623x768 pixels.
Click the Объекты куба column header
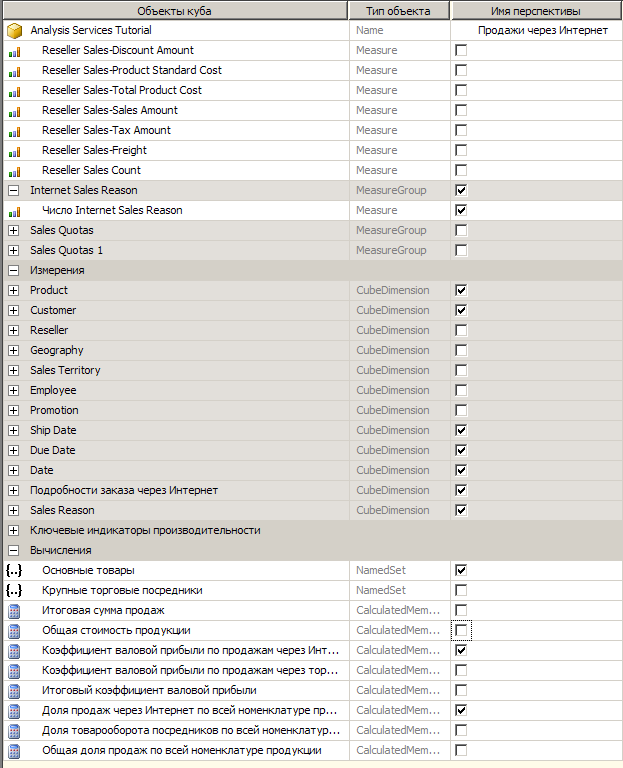click(x=175, y=11)
